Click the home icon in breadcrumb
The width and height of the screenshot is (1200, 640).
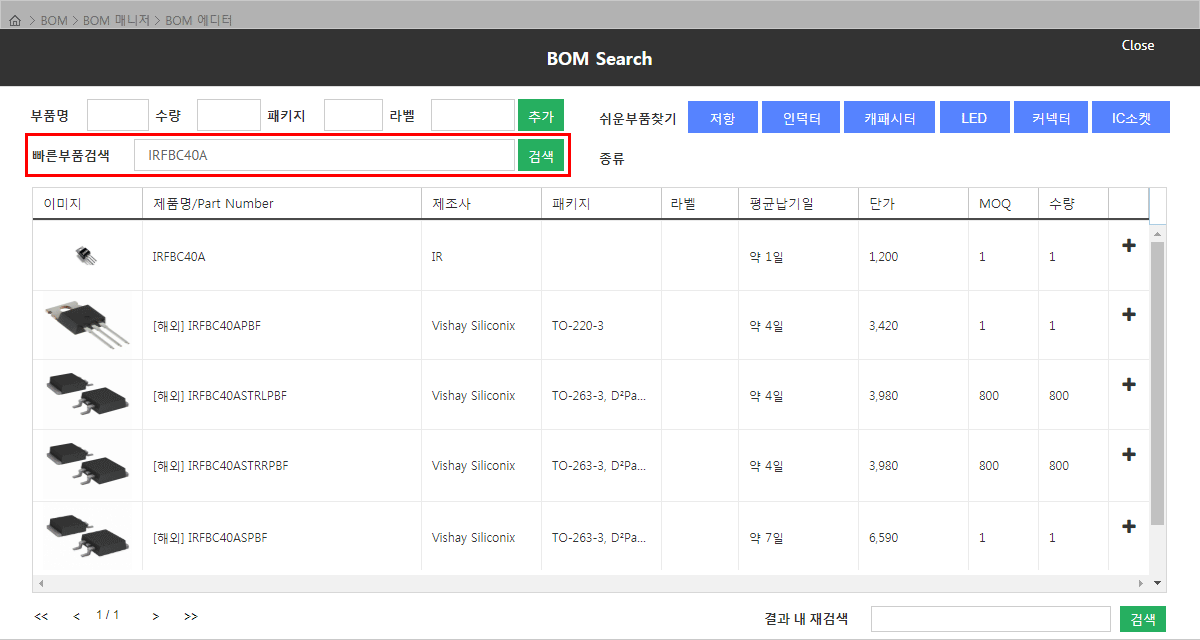[15, 20]
